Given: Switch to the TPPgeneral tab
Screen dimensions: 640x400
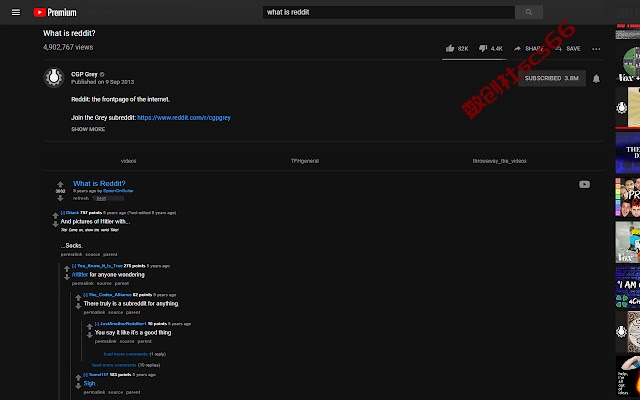Looking at the screenshot, I should [305, 161].
